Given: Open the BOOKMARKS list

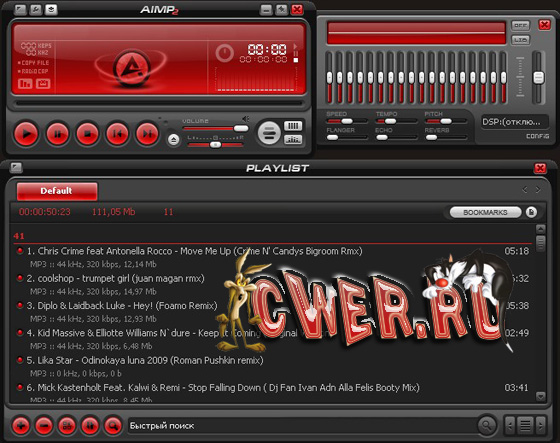Looking at the screenshot, I should pyautogui.click(x=485, y=212).
